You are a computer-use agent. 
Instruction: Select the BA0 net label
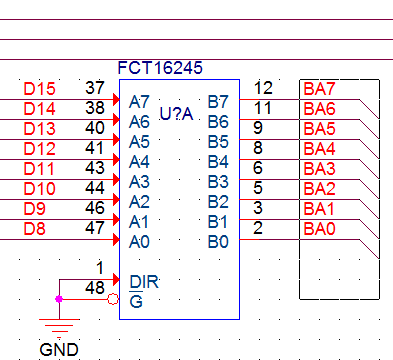coord(319,229)
